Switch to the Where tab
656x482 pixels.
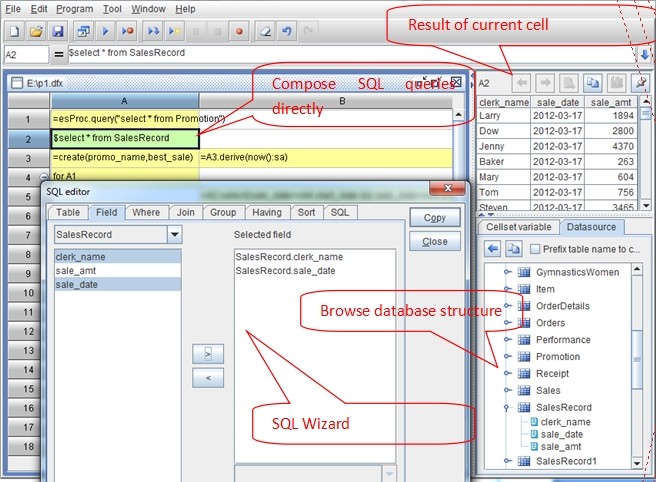146,213
